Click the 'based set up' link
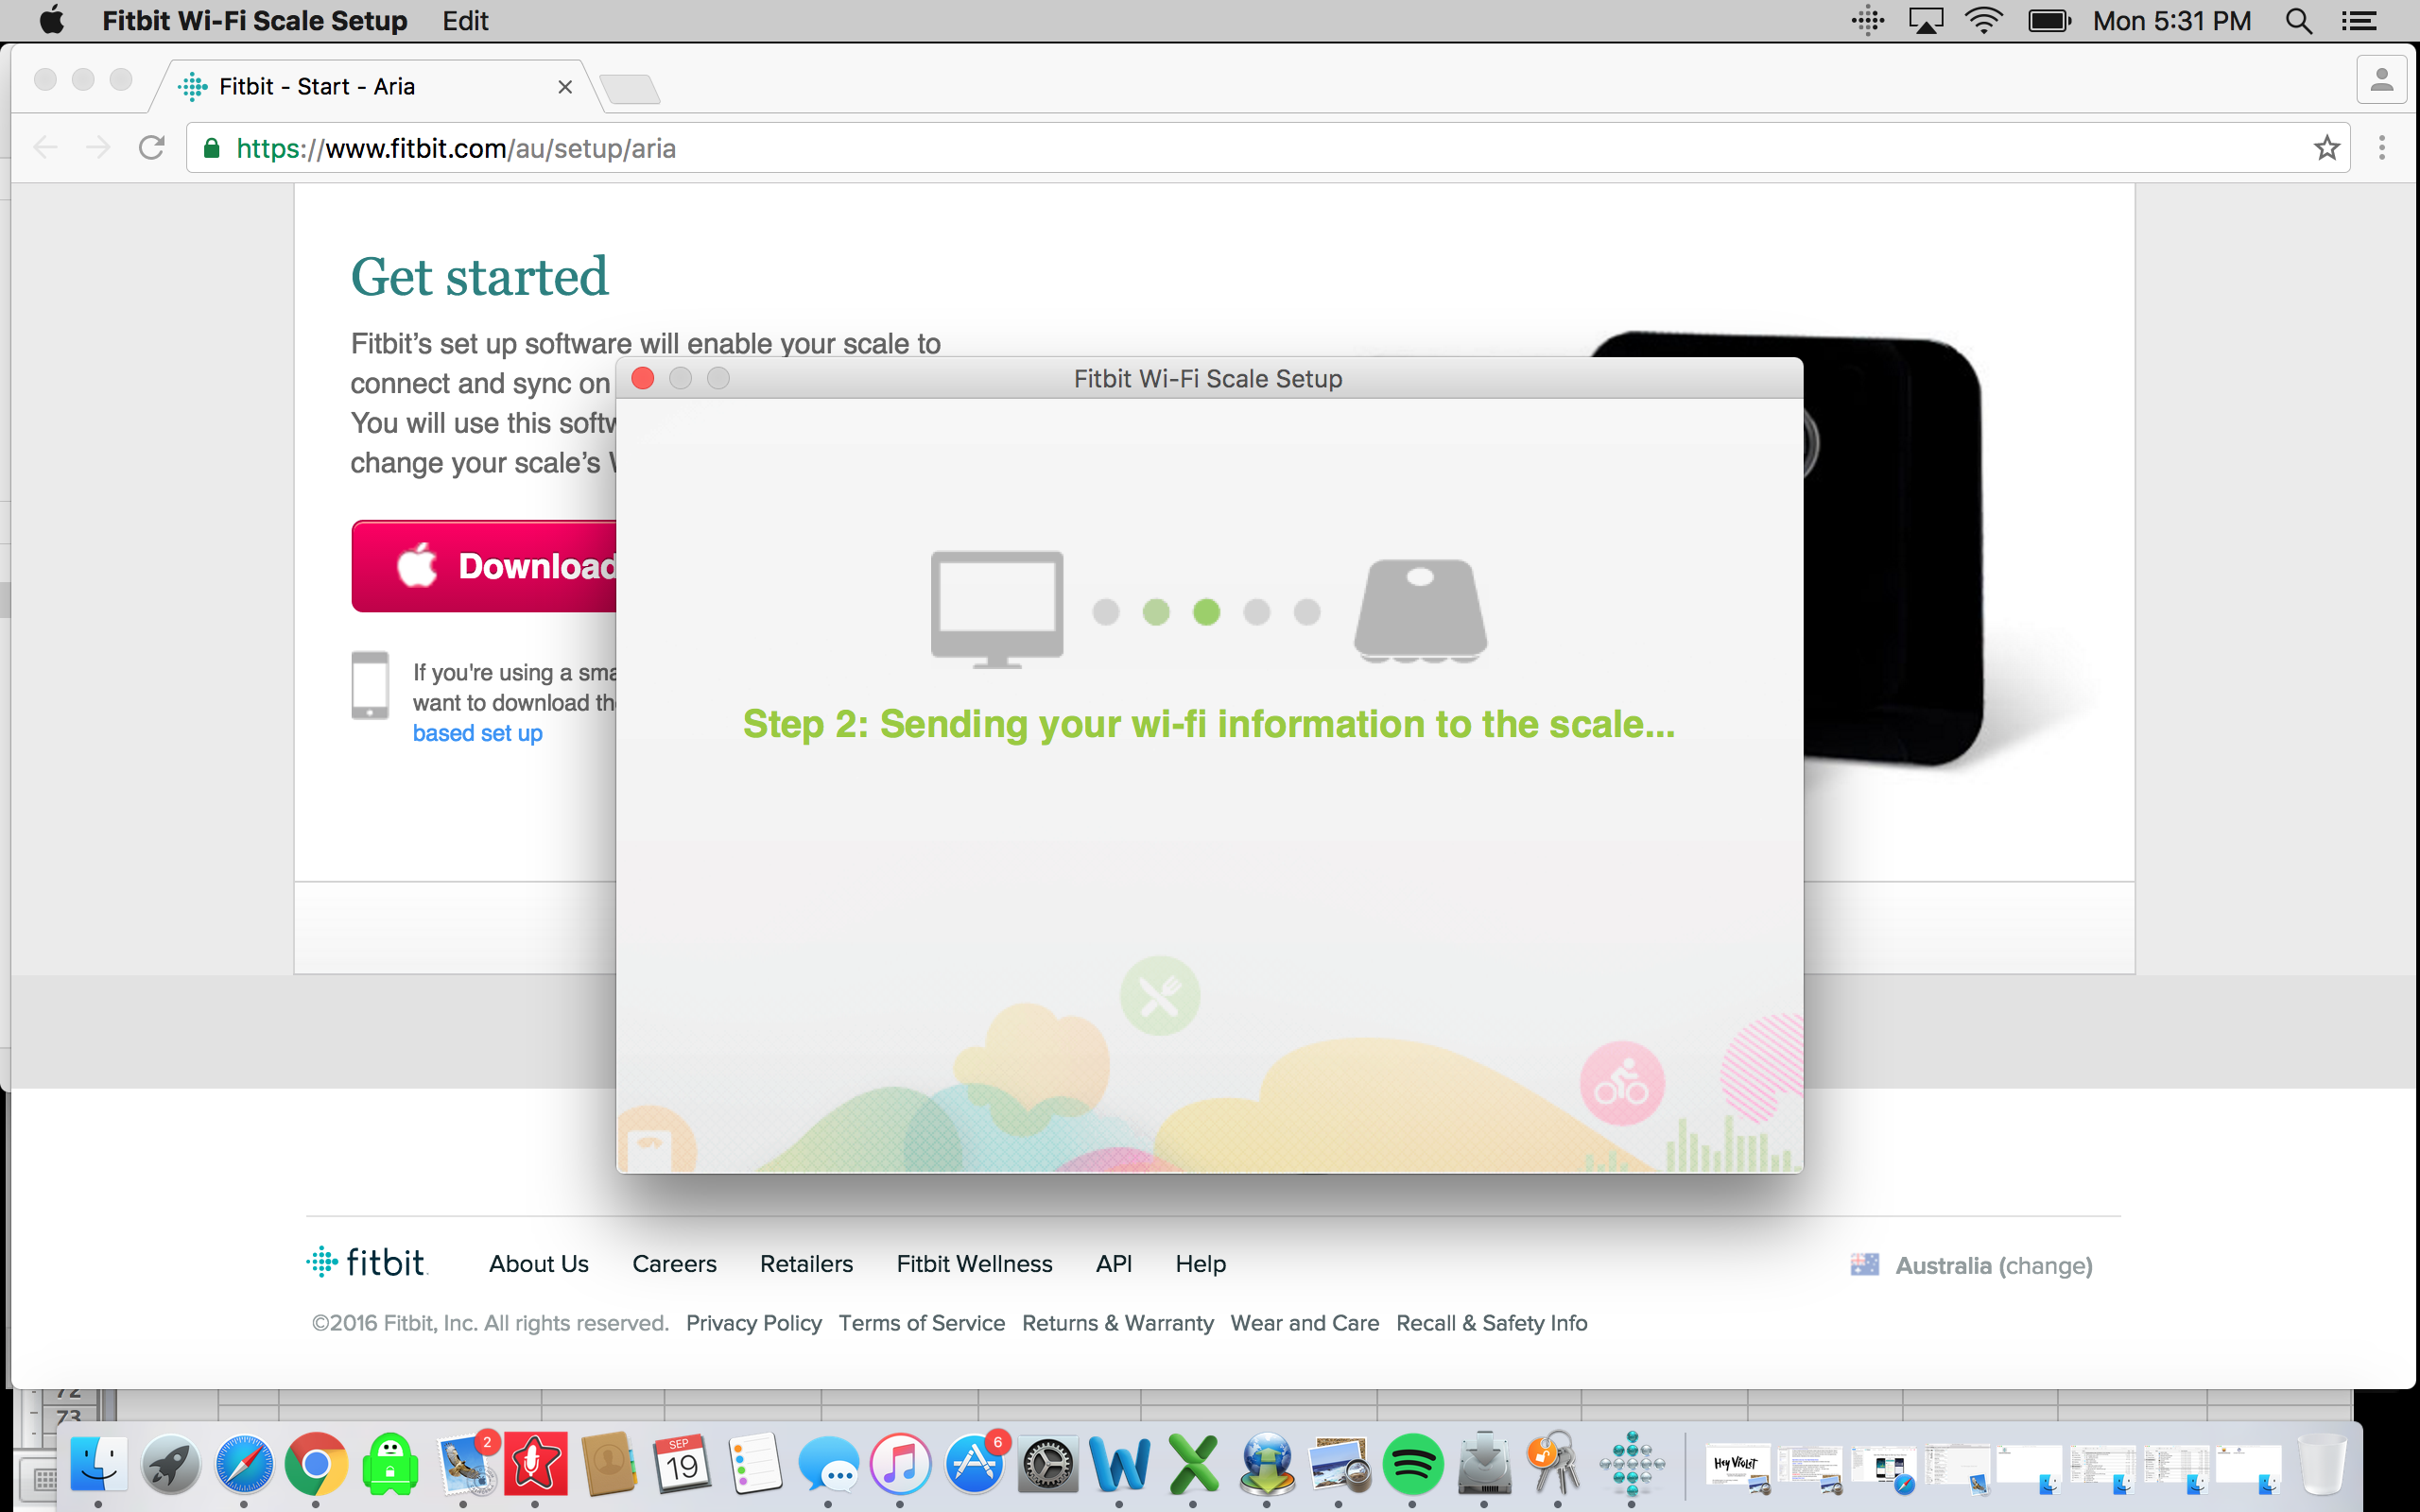 (475, 733)
